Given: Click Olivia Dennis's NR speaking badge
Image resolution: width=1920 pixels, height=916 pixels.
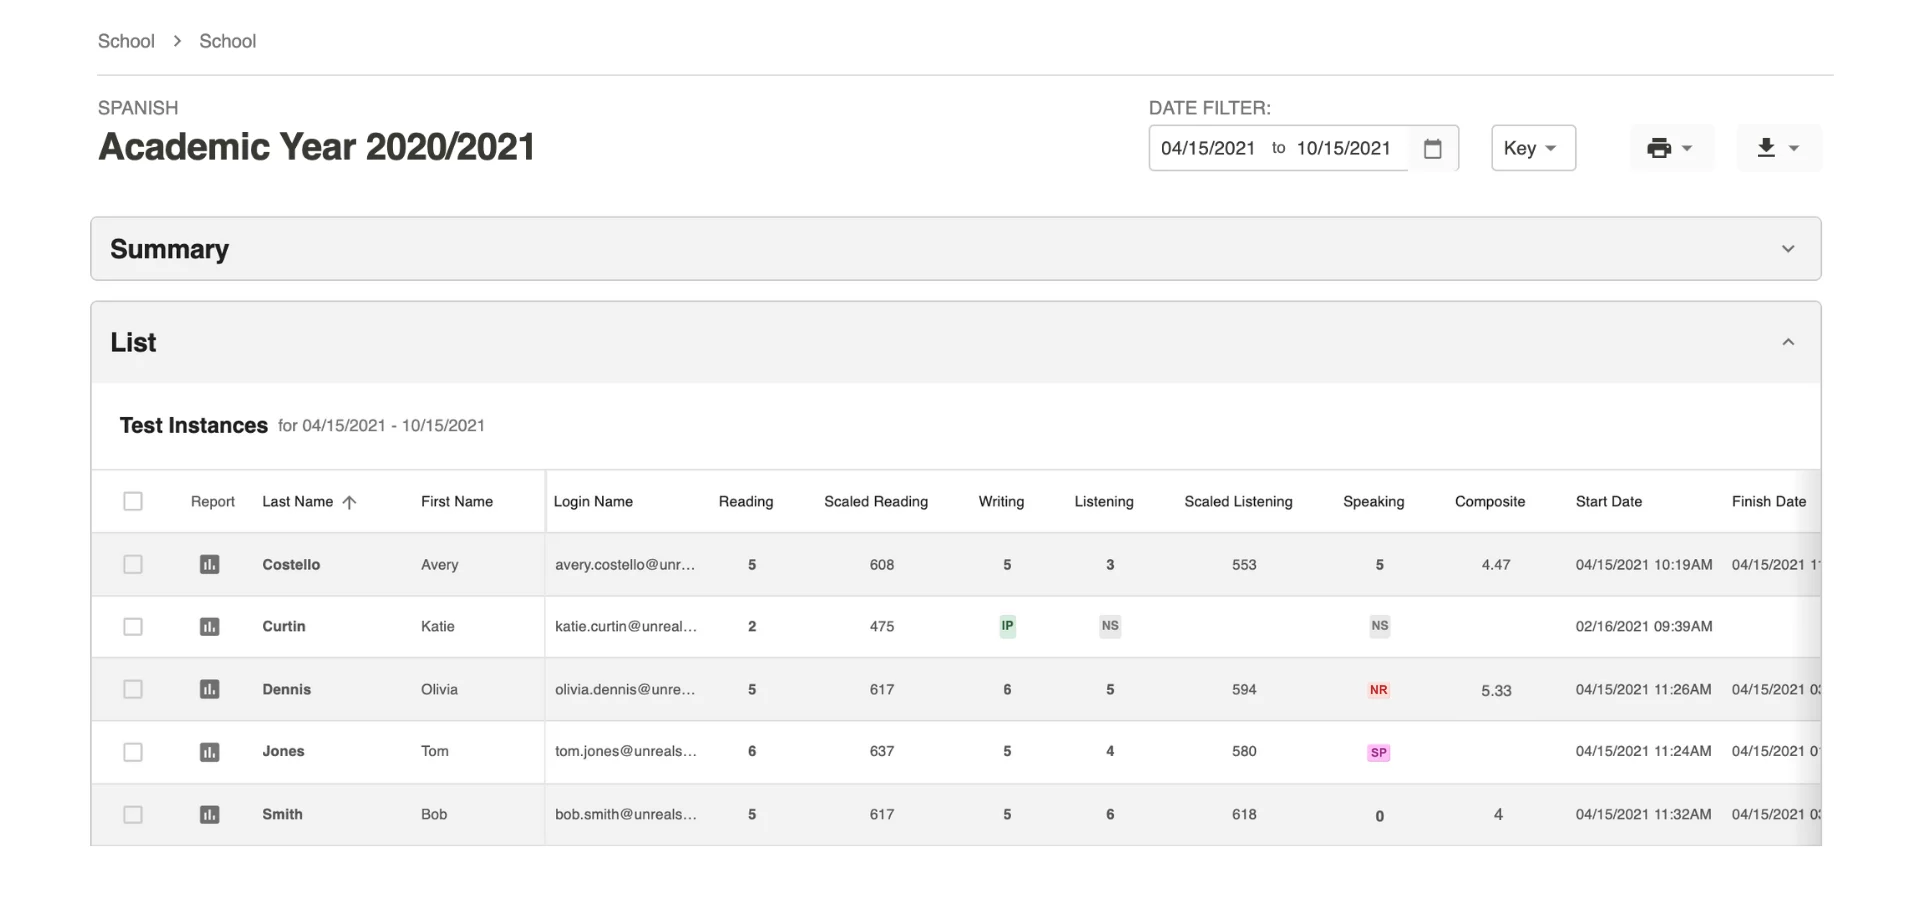Looking at the screenshot, I should [x=1378, y=690].
